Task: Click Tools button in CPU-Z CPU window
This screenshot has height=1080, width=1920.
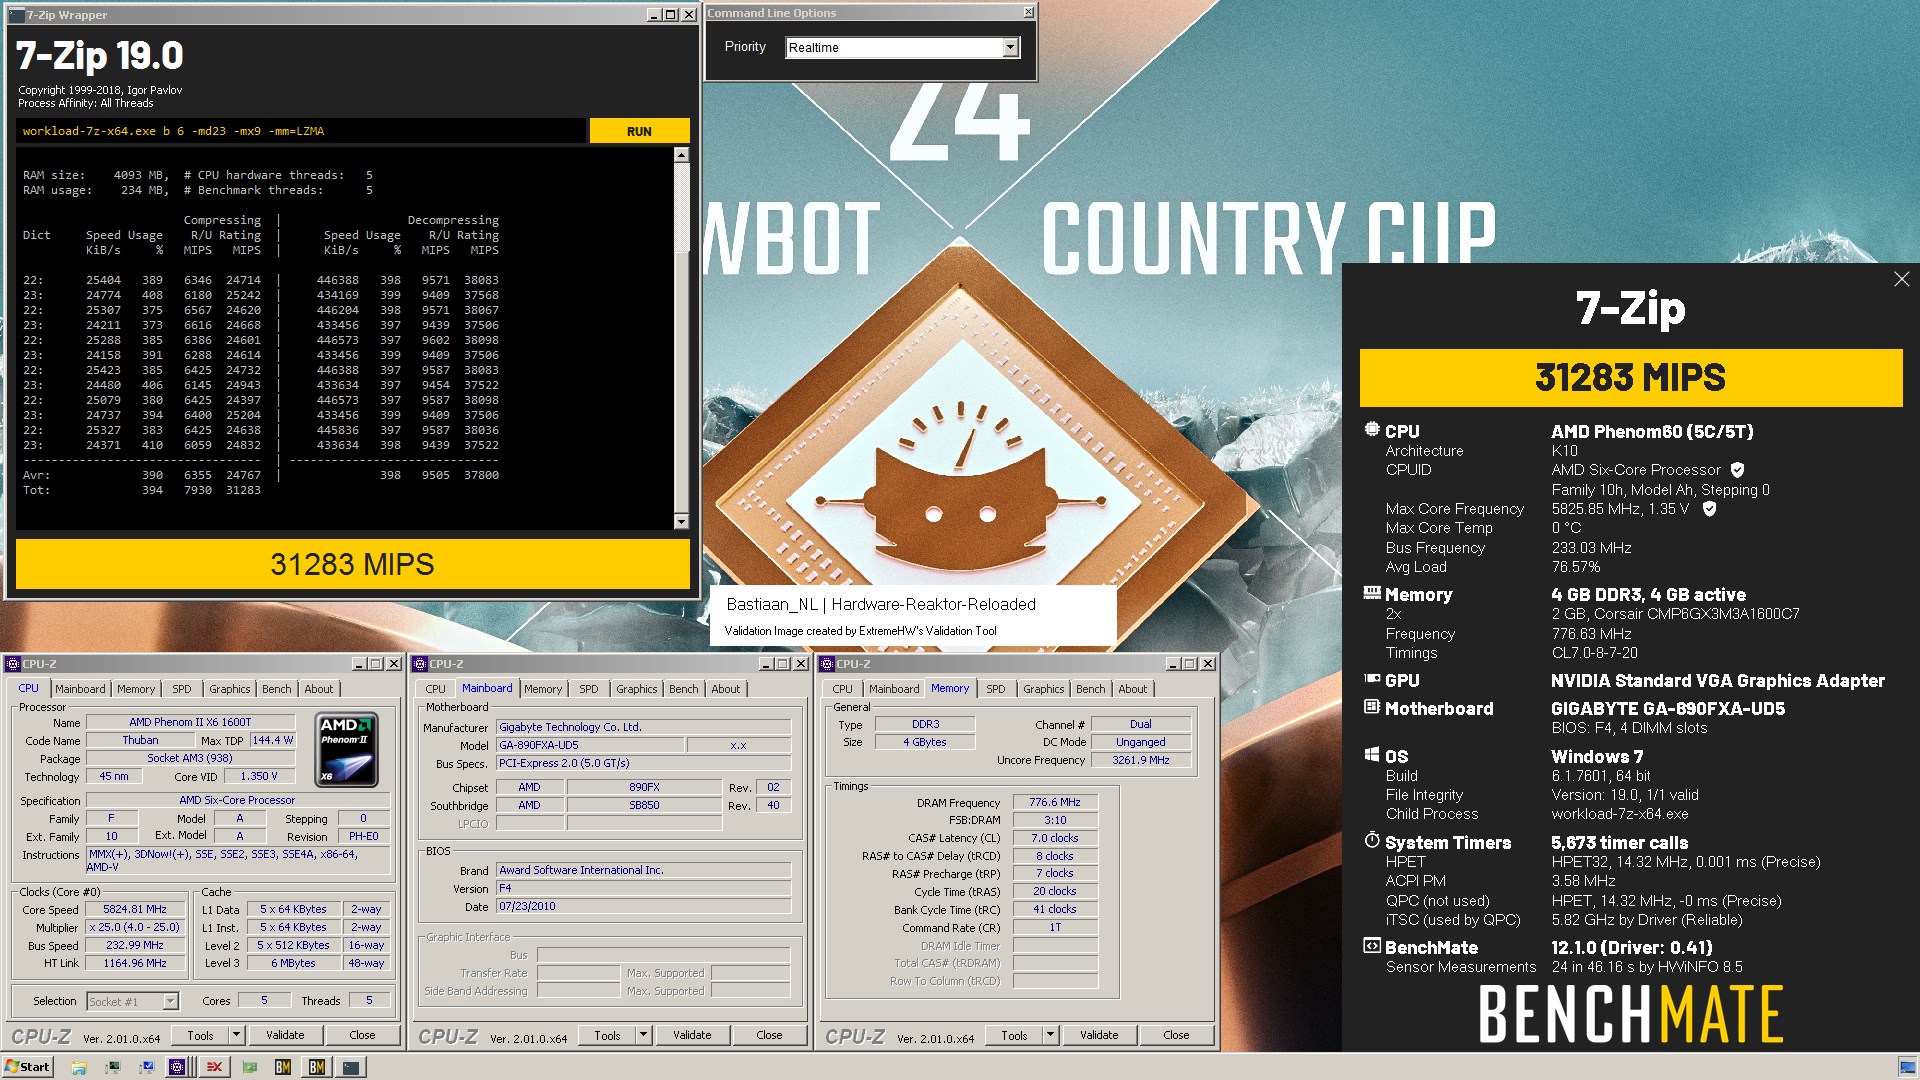Action: (x=200, y=1035)
